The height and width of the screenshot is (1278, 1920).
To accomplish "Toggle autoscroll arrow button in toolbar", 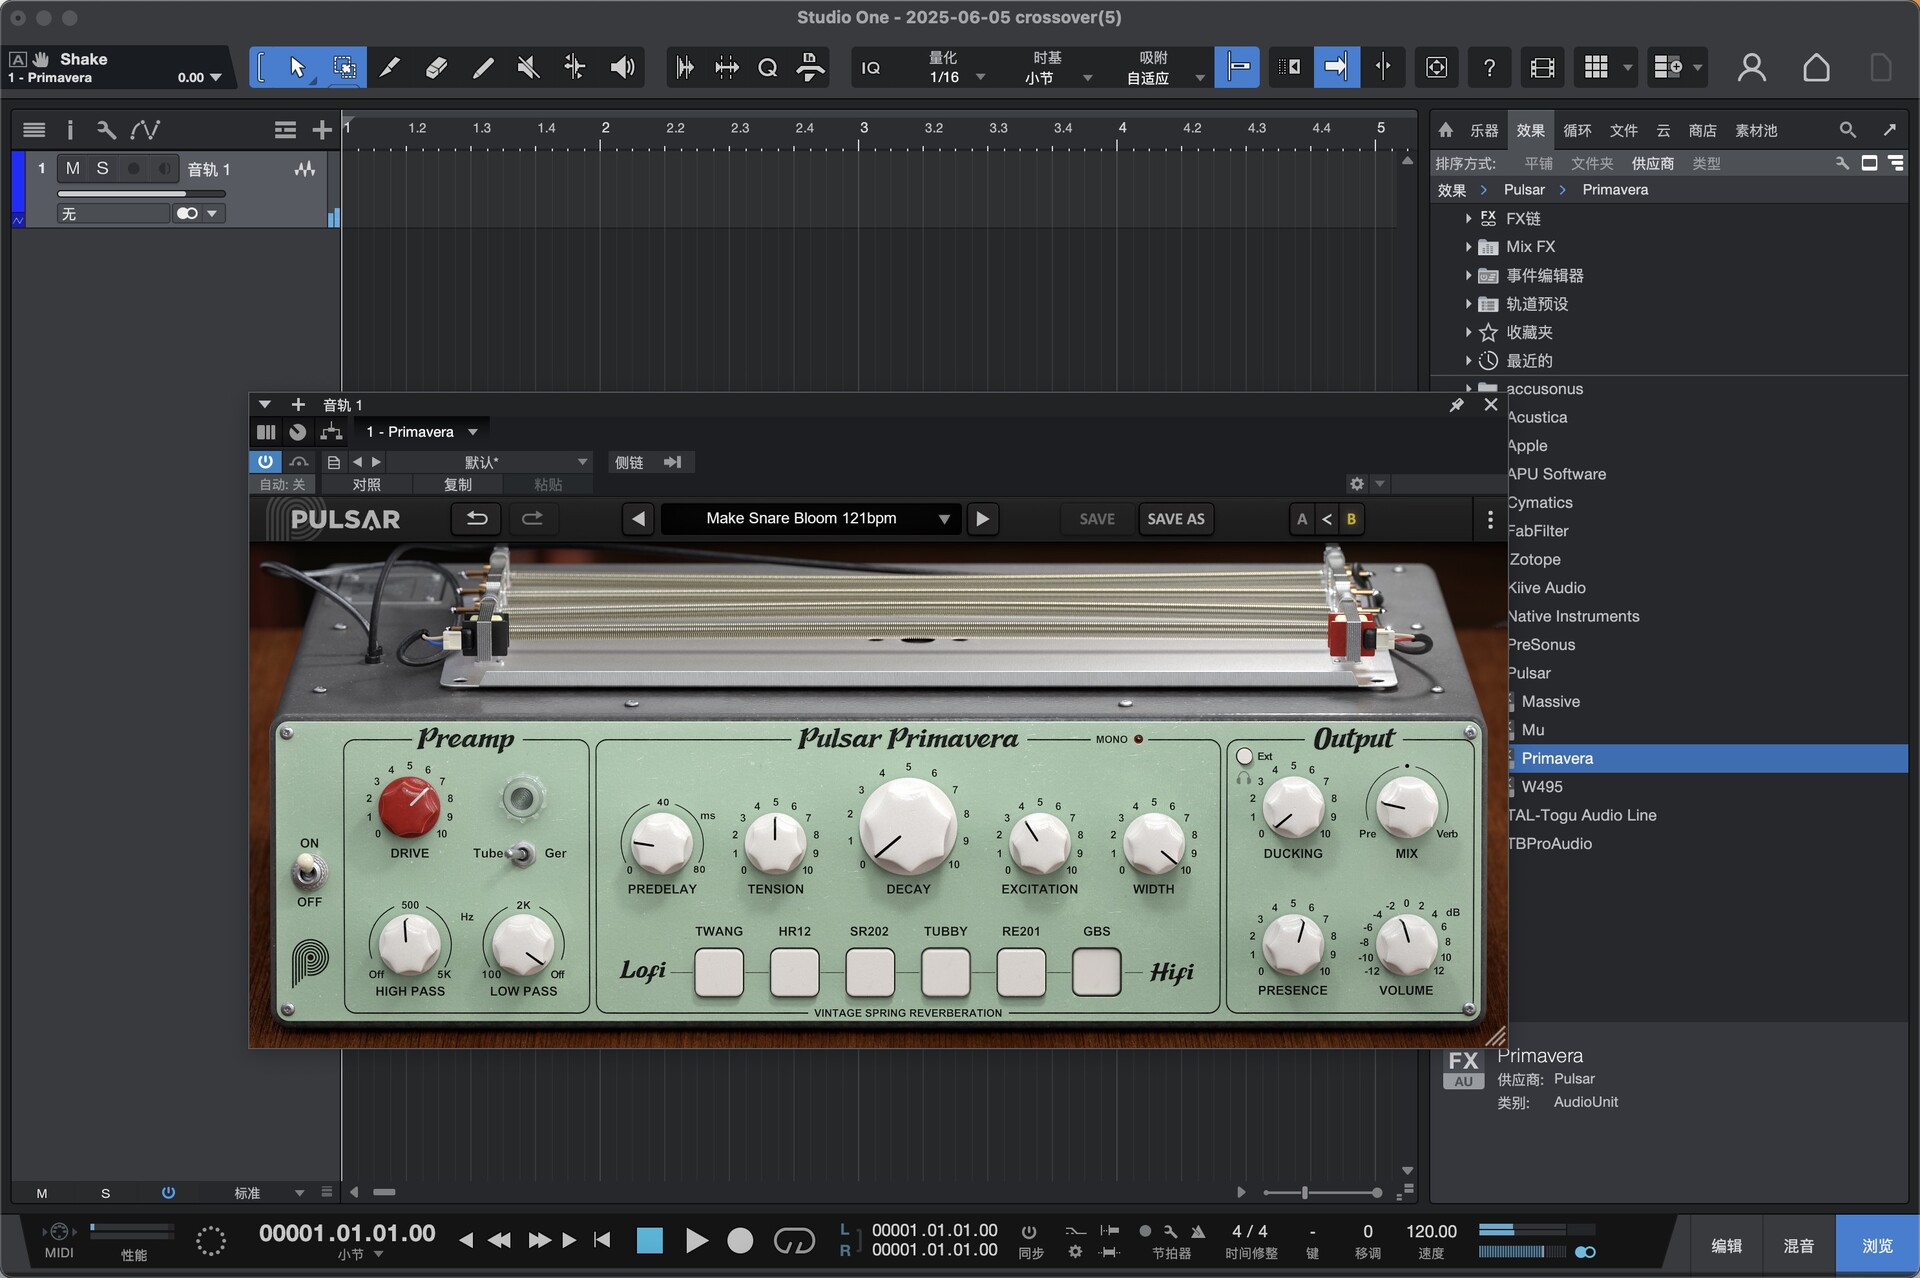I will (1336, 67).
